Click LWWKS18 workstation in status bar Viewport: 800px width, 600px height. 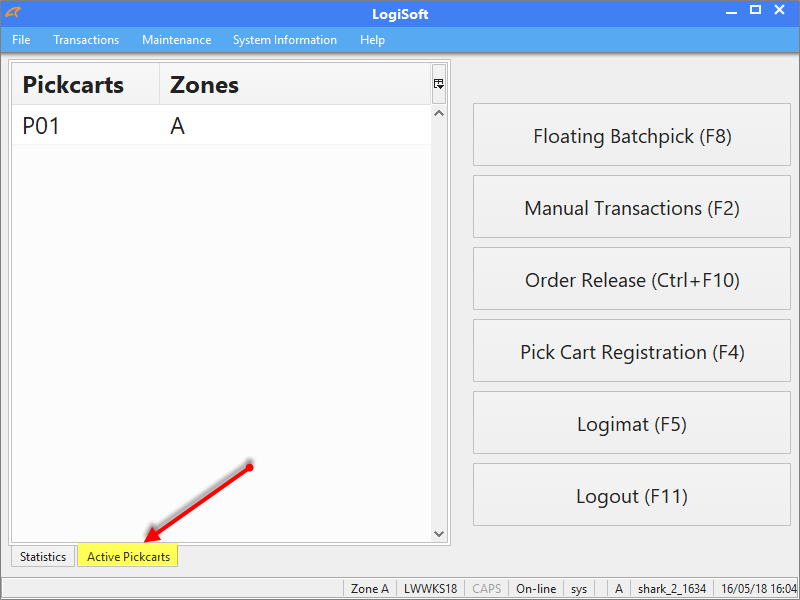pos(430,589)
